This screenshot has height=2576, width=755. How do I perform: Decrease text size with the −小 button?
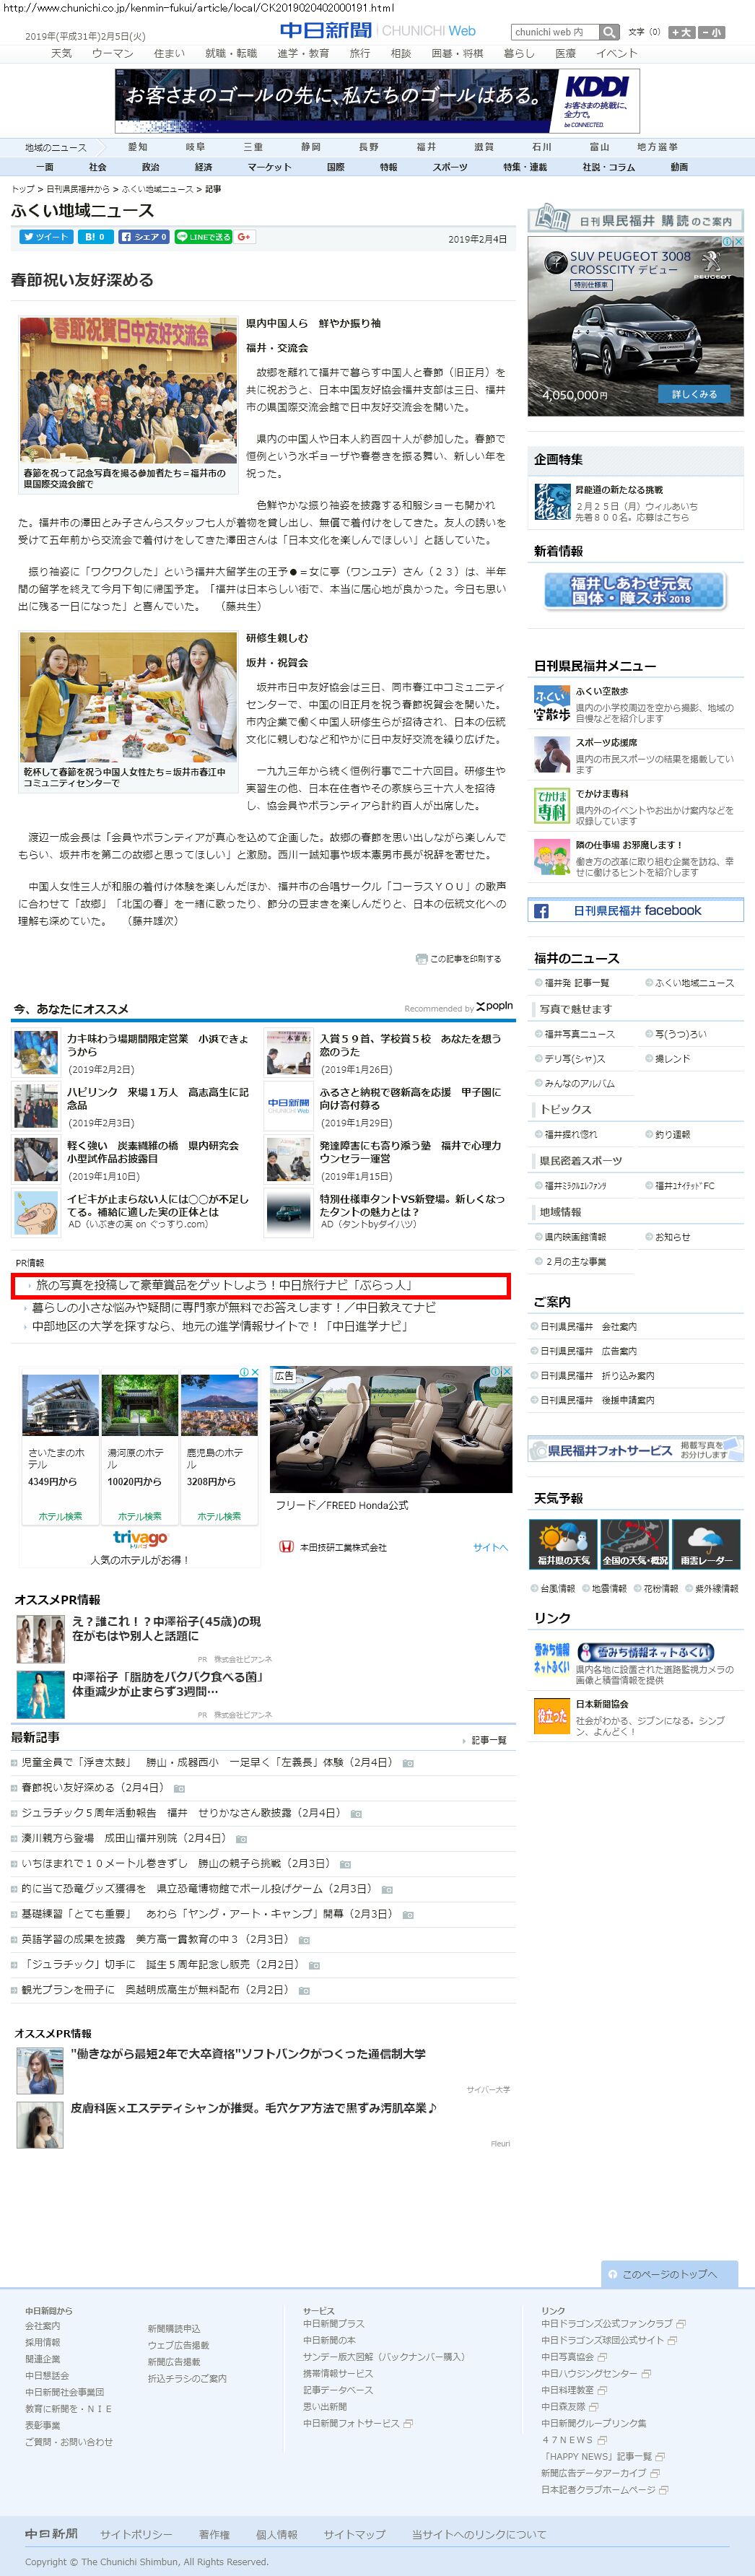(x=712, y=32)
